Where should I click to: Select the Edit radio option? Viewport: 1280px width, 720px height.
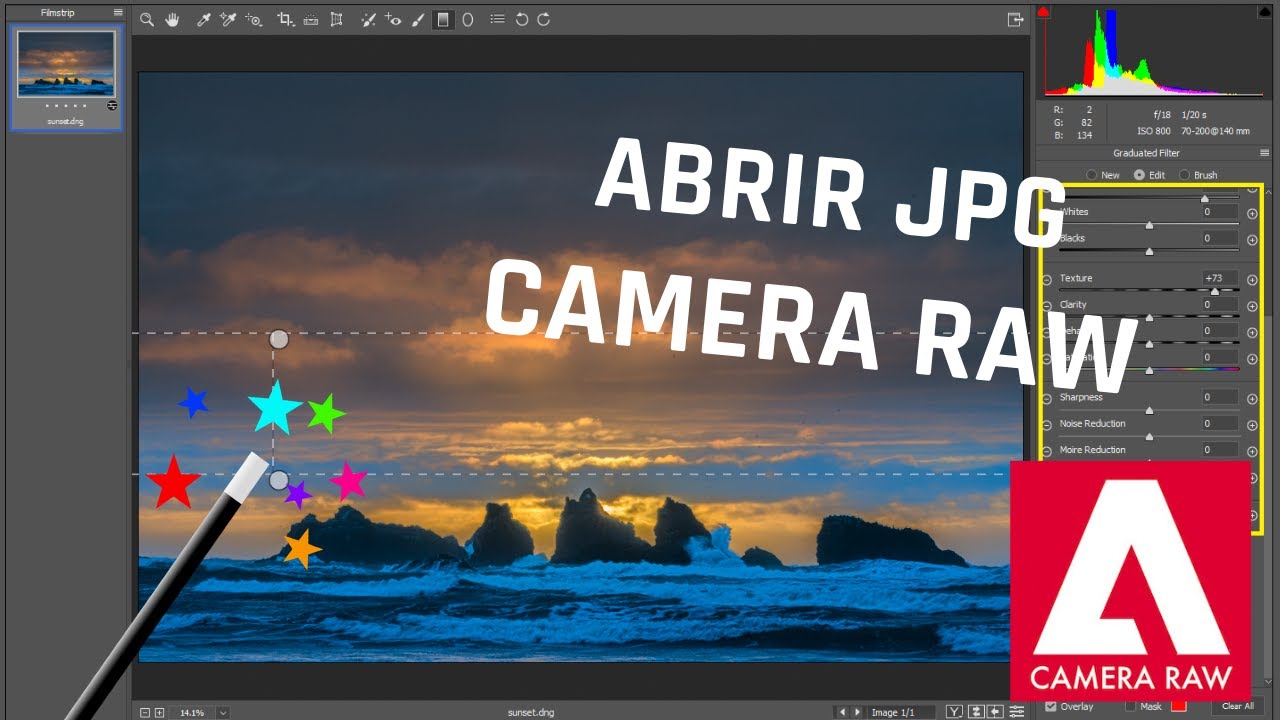click(1139, 175)
